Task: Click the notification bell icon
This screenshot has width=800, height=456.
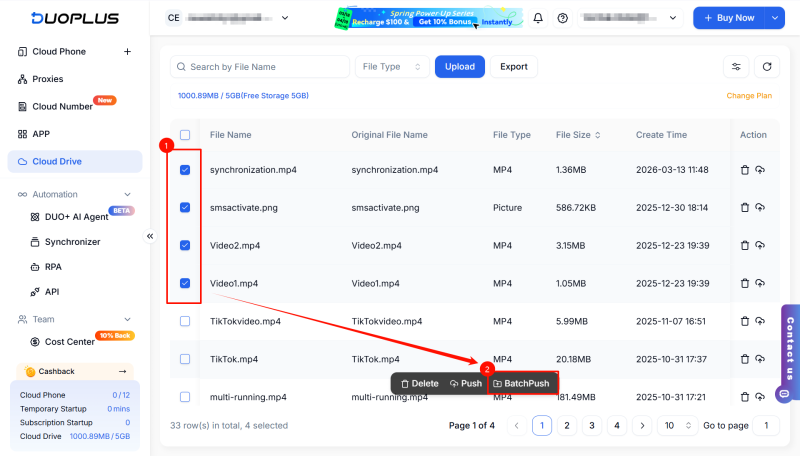Action: (x=538, y=18)
